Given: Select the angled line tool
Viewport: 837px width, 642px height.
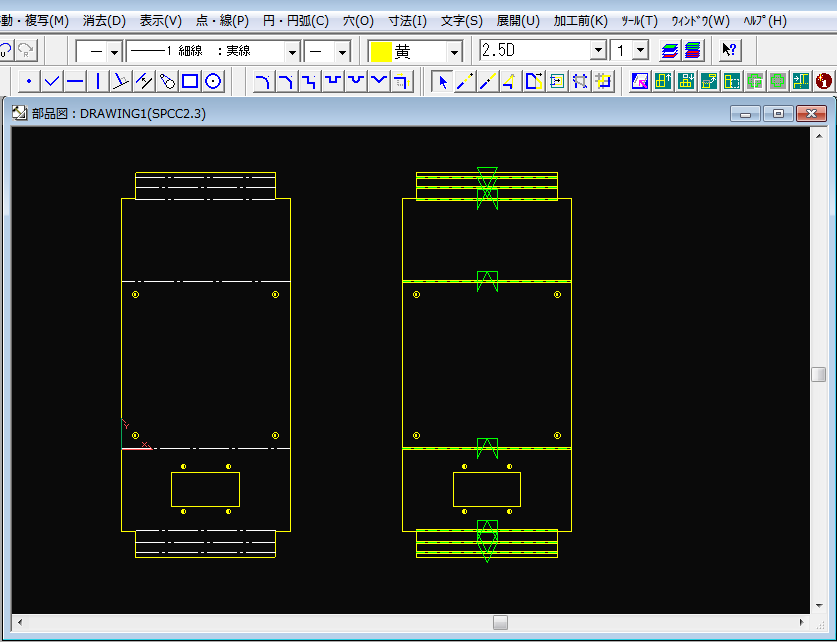Looking at the screenshot, I should coord(121,82).
